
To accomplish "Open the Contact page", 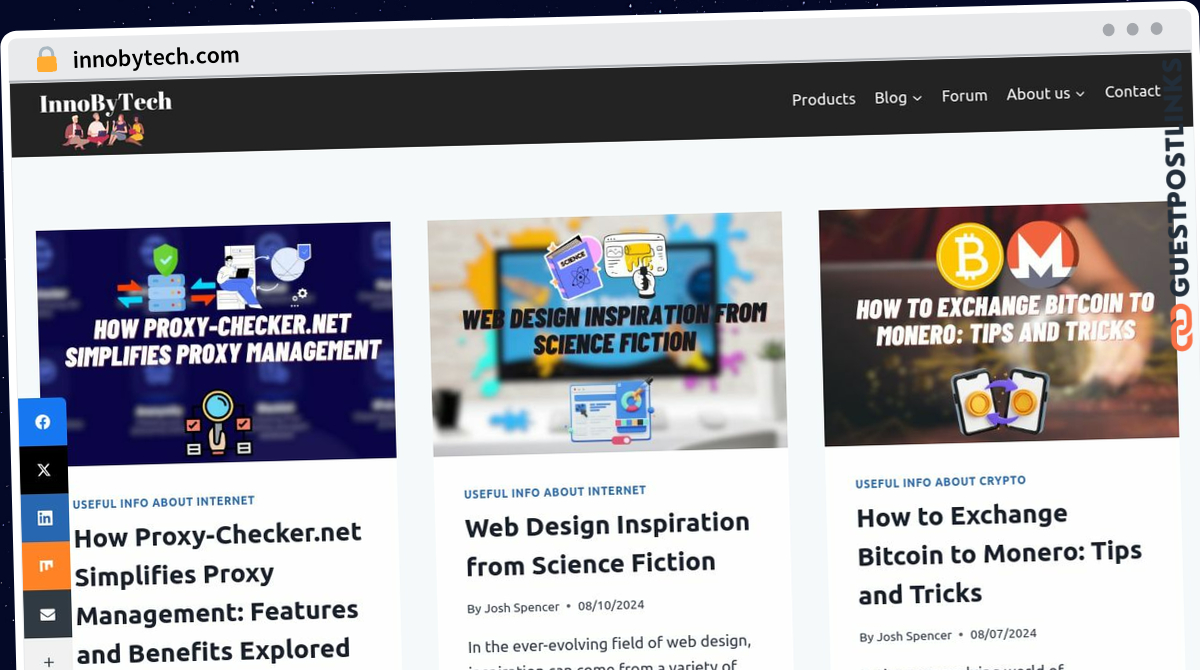I will (1132, 91).
